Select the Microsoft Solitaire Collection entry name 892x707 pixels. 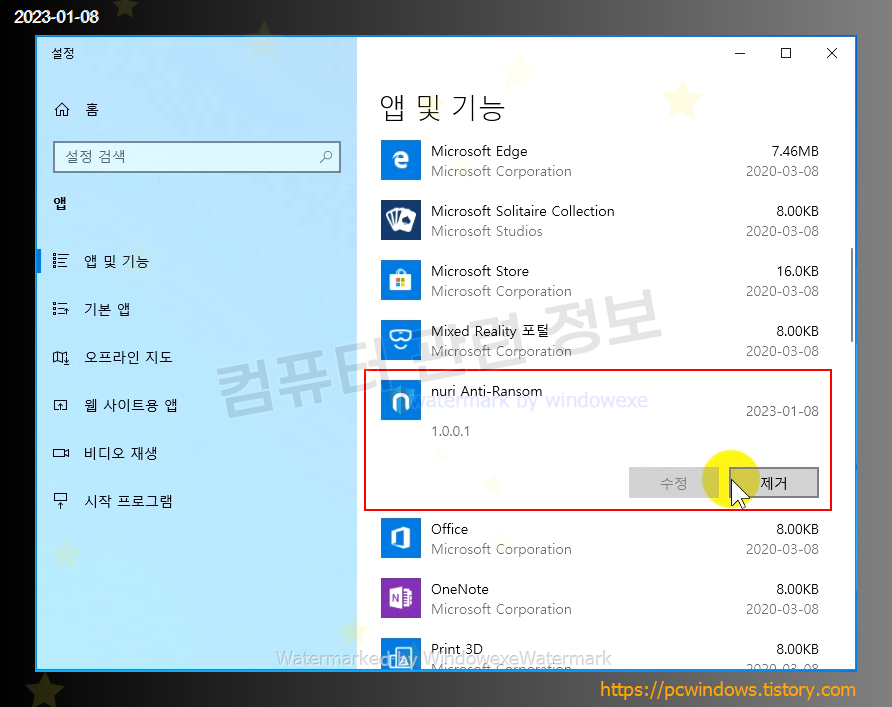(x=523, y=211)
